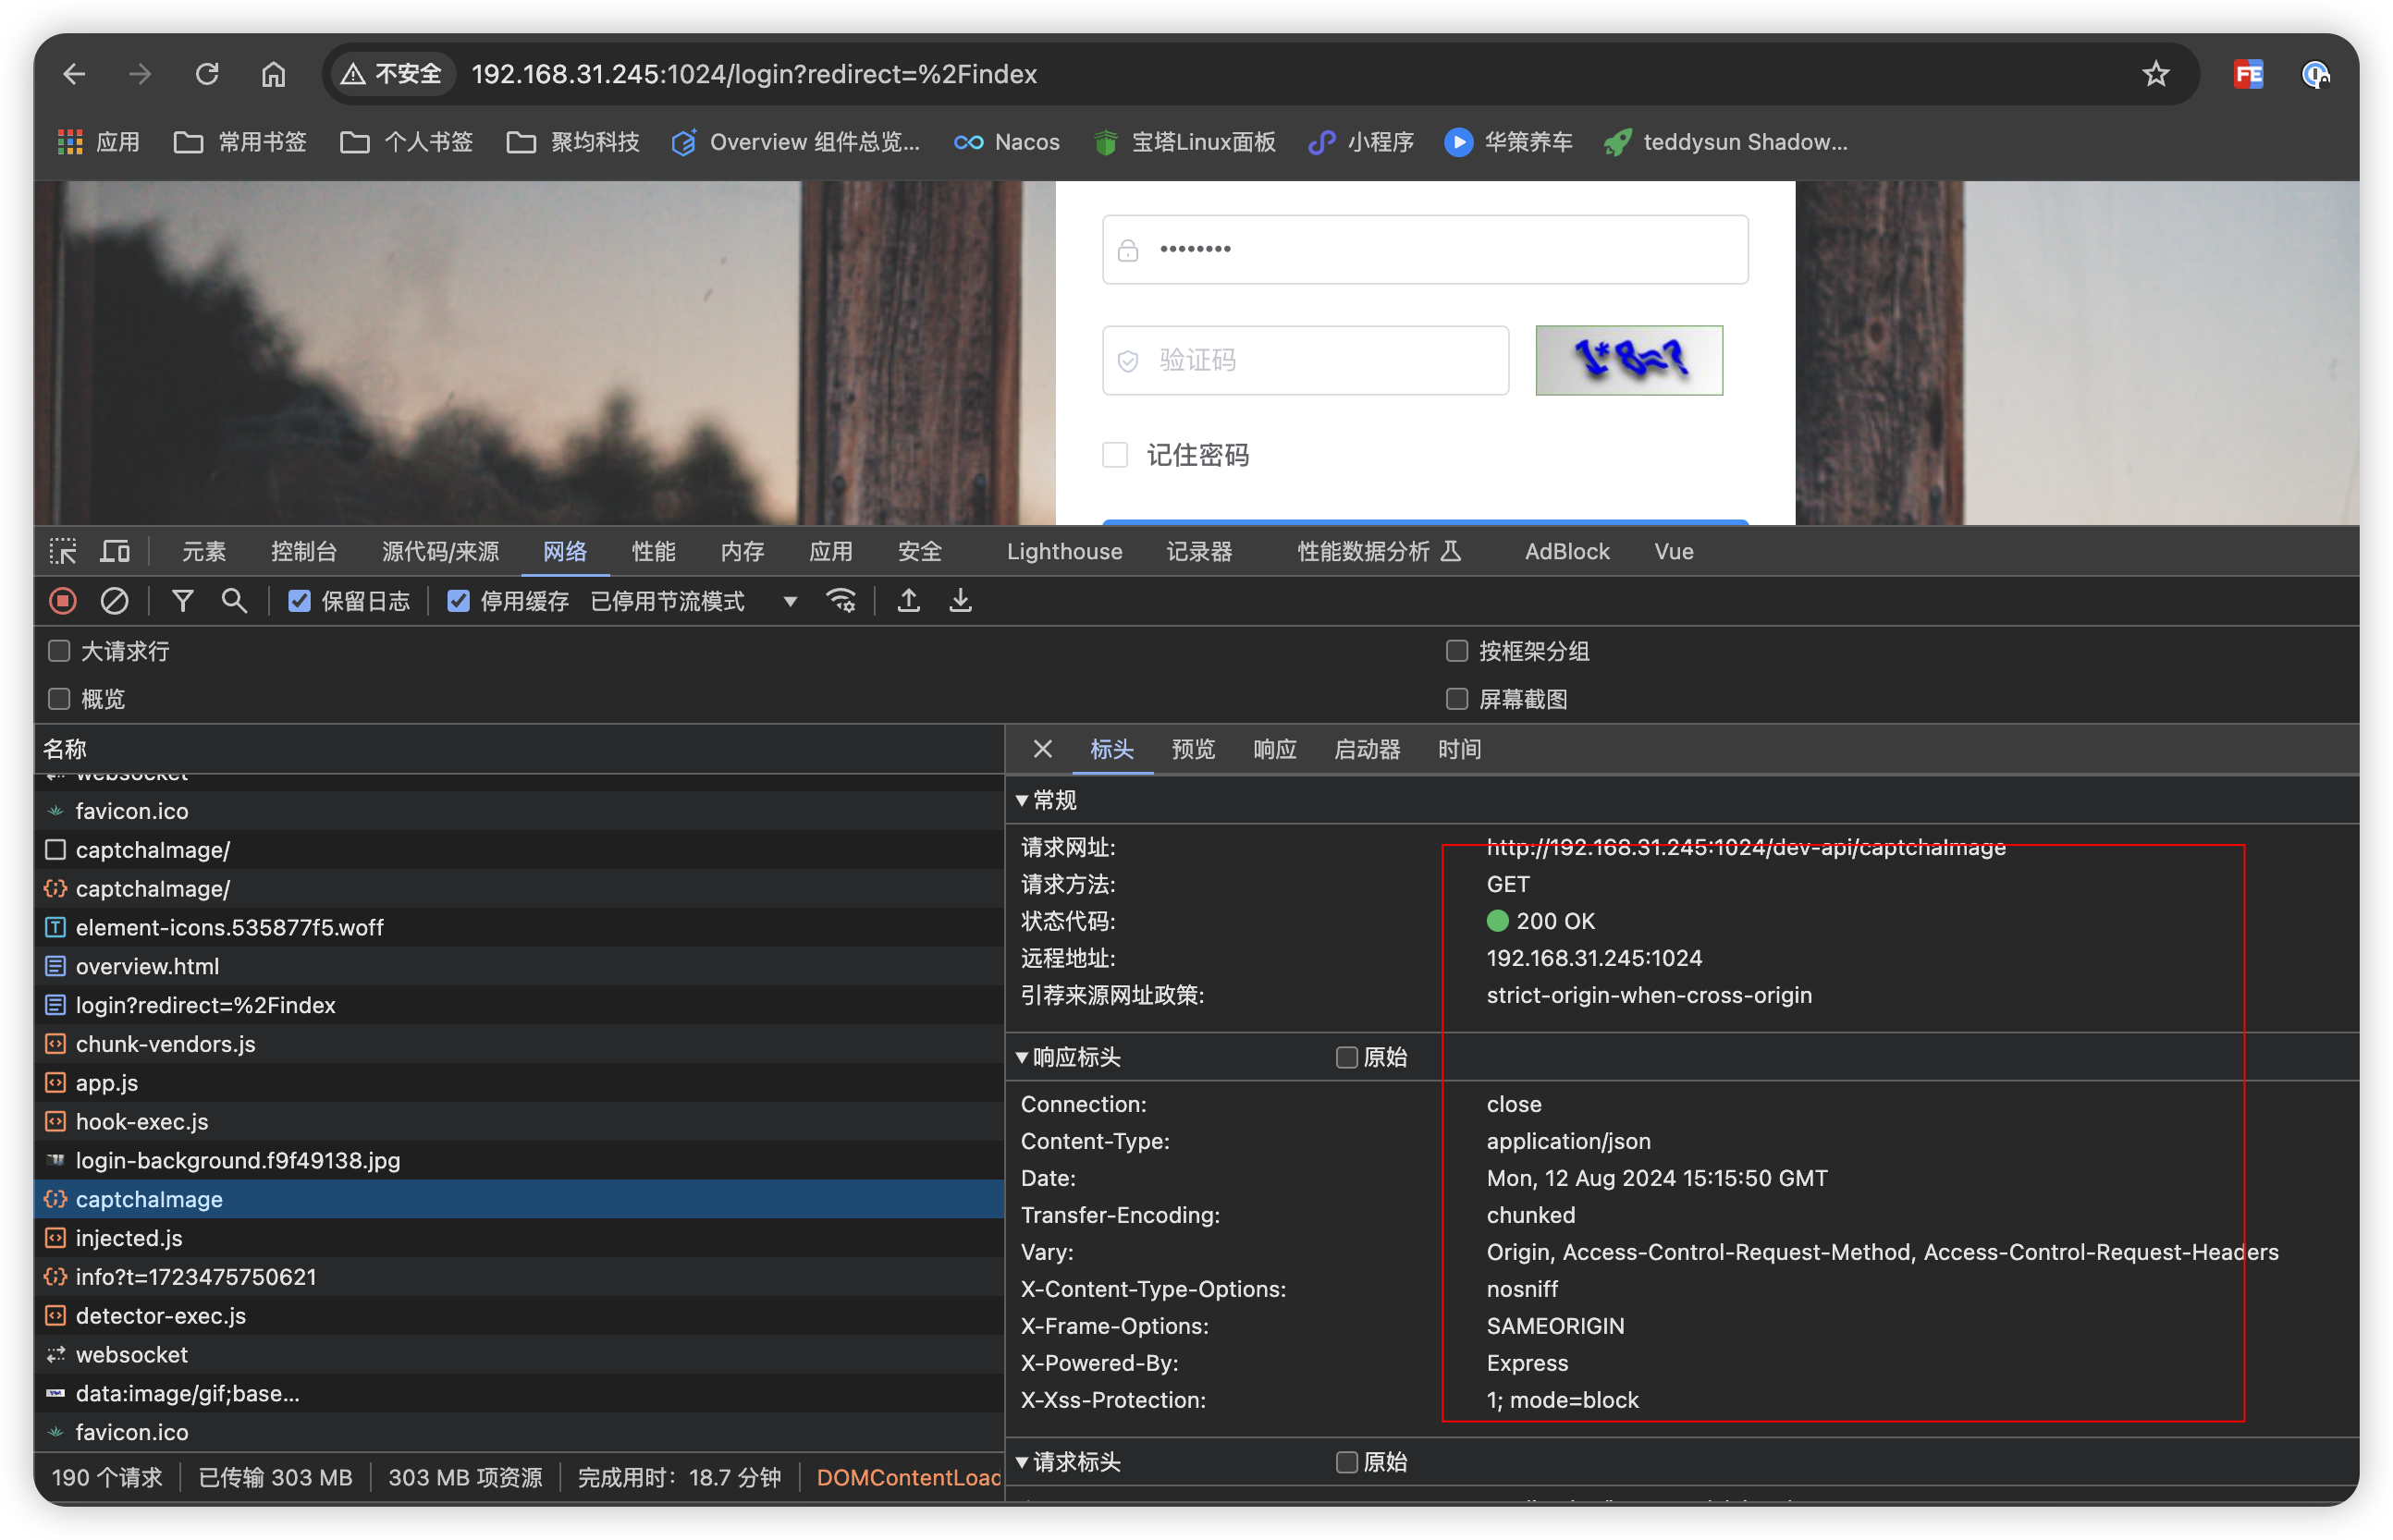Click the 不安全 security warning badge

[x=391, y=74]
